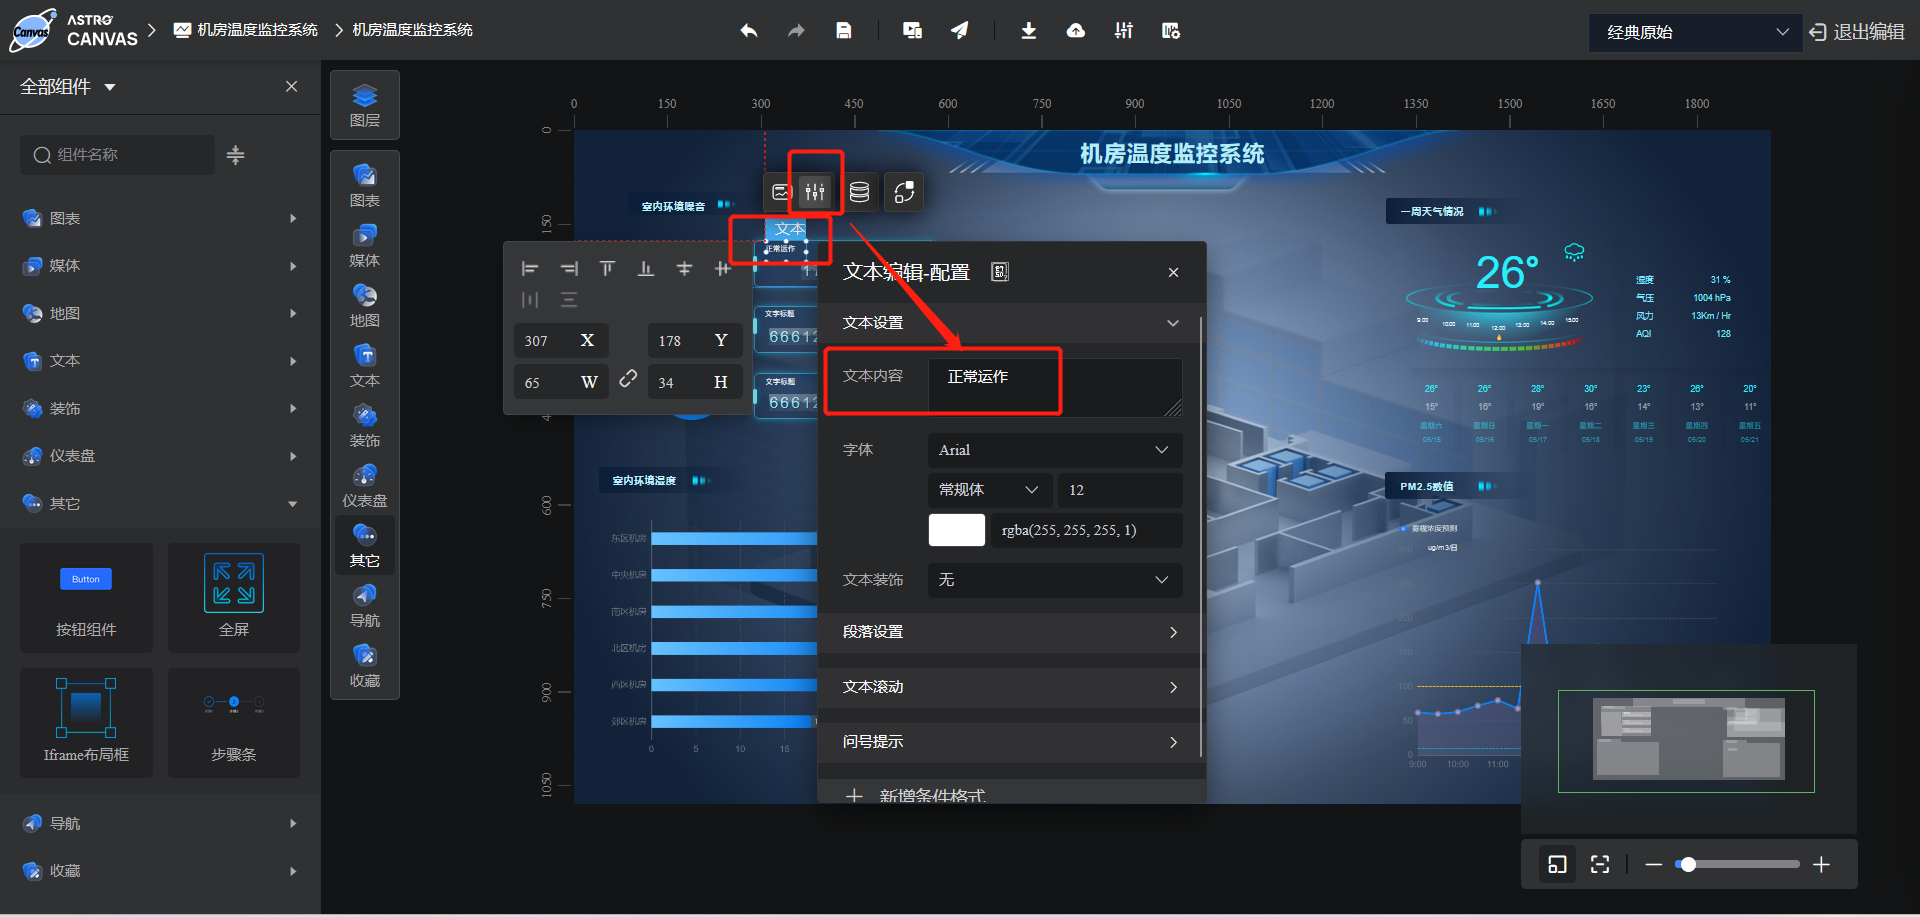Open the 文本装饰 dropdown showing 无
The width and height of the screenshot is (1920, 917).
coord(1055,580)
